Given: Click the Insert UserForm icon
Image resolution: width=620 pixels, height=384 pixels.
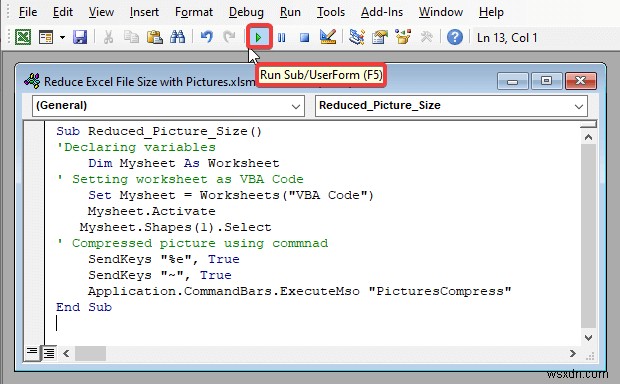Looking at the screenshot, I should click(46, 38).
